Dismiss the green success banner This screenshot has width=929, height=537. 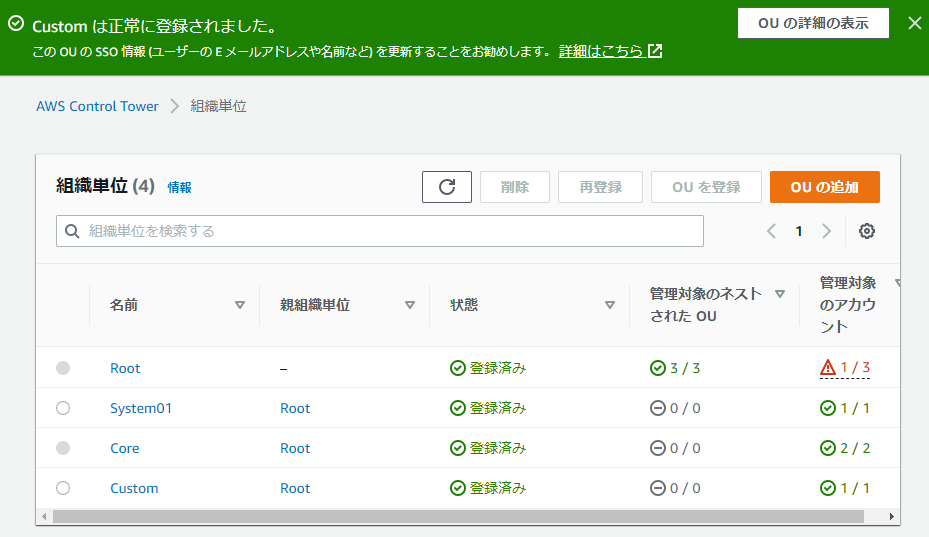[x=914, y=23]
